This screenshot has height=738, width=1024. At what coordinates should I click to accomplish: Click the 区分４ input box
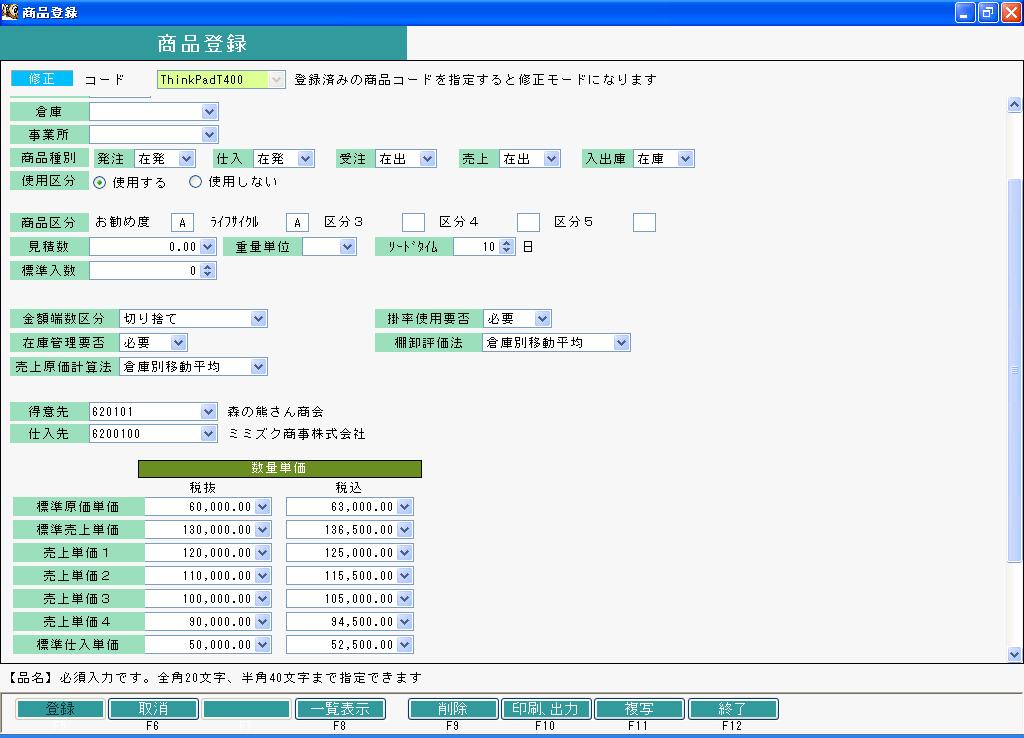point(528,223)
